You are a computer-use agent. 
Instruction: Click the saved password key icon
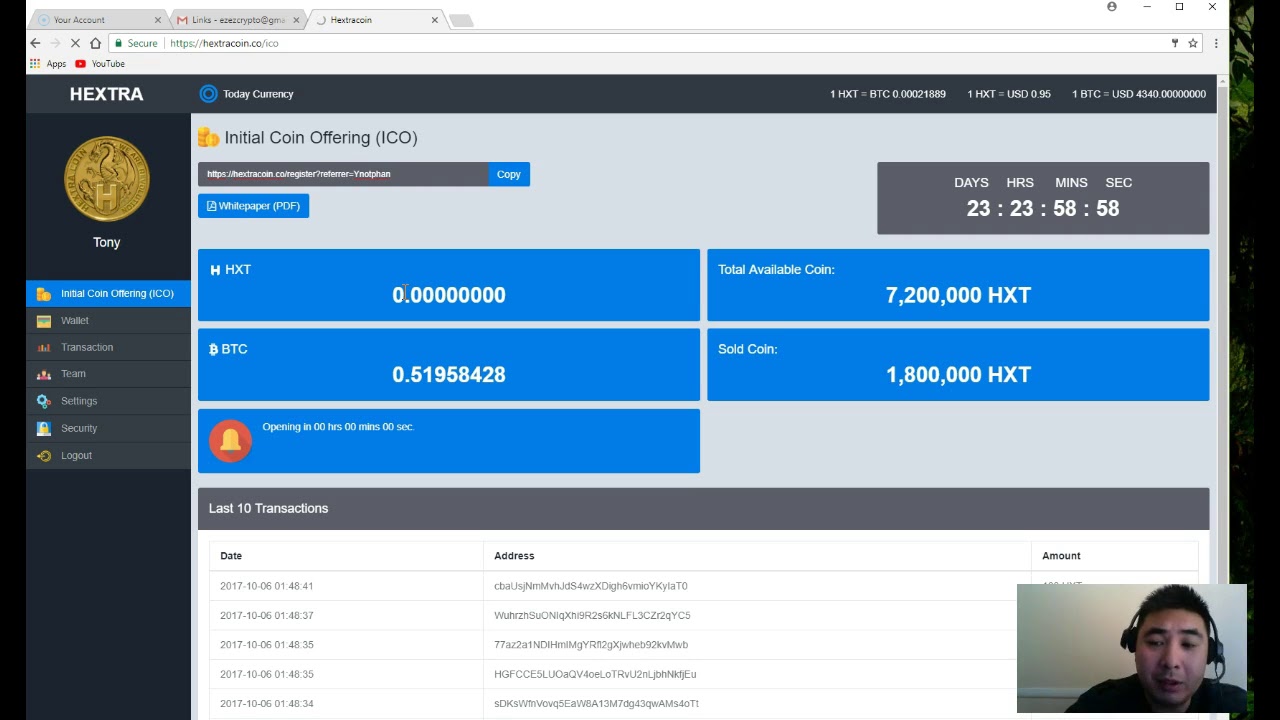[x=1175, y=43]
